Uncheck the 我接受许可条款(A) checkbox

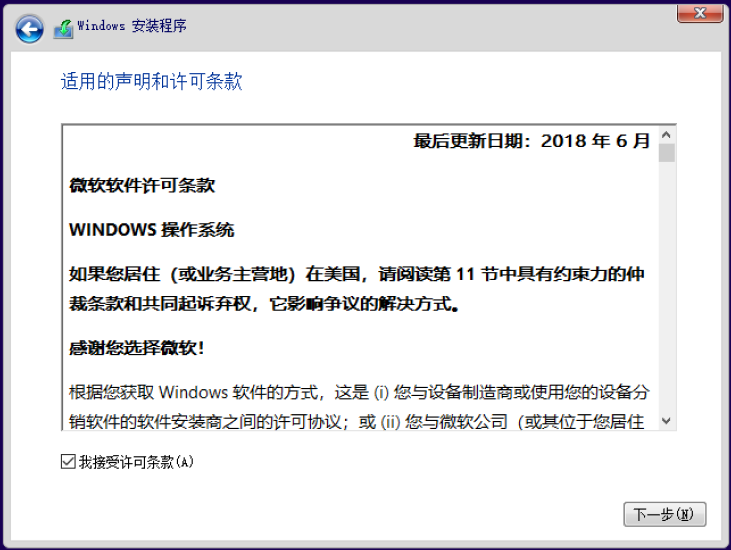coord(68,461)
